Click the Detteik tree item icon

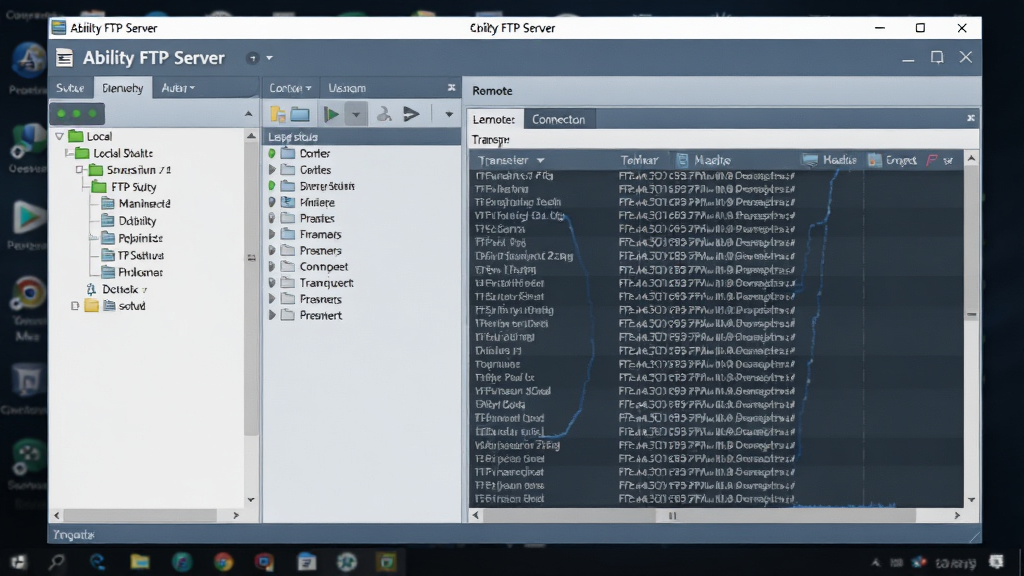91,289
